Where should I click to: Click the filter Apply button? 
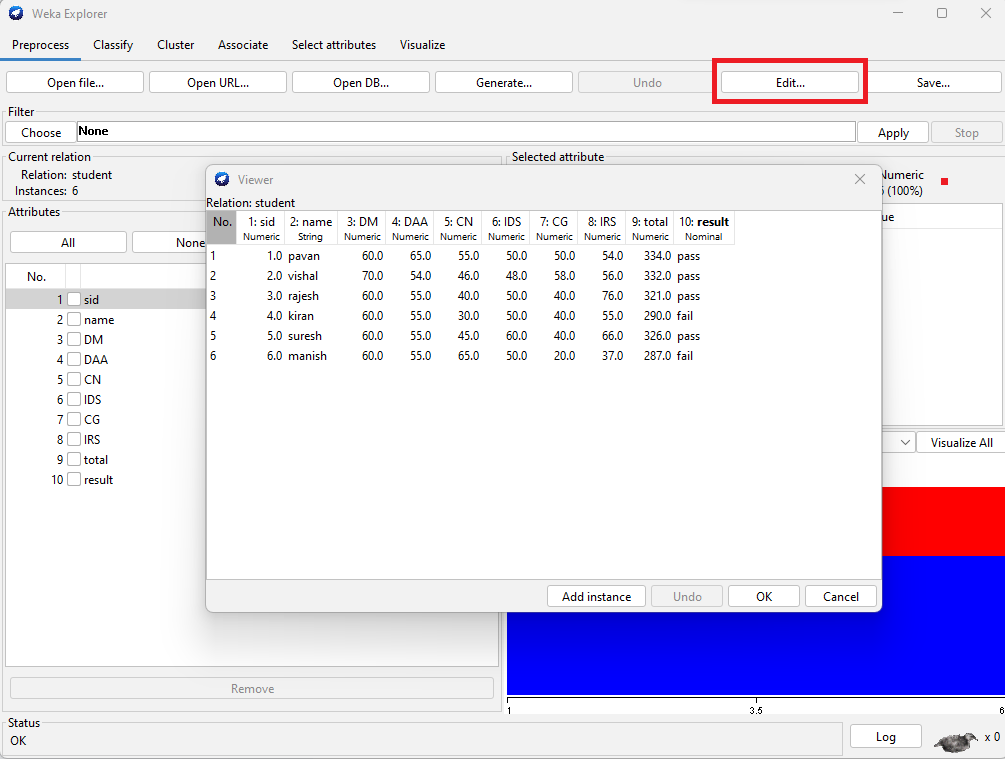click(x=893, y=133)
